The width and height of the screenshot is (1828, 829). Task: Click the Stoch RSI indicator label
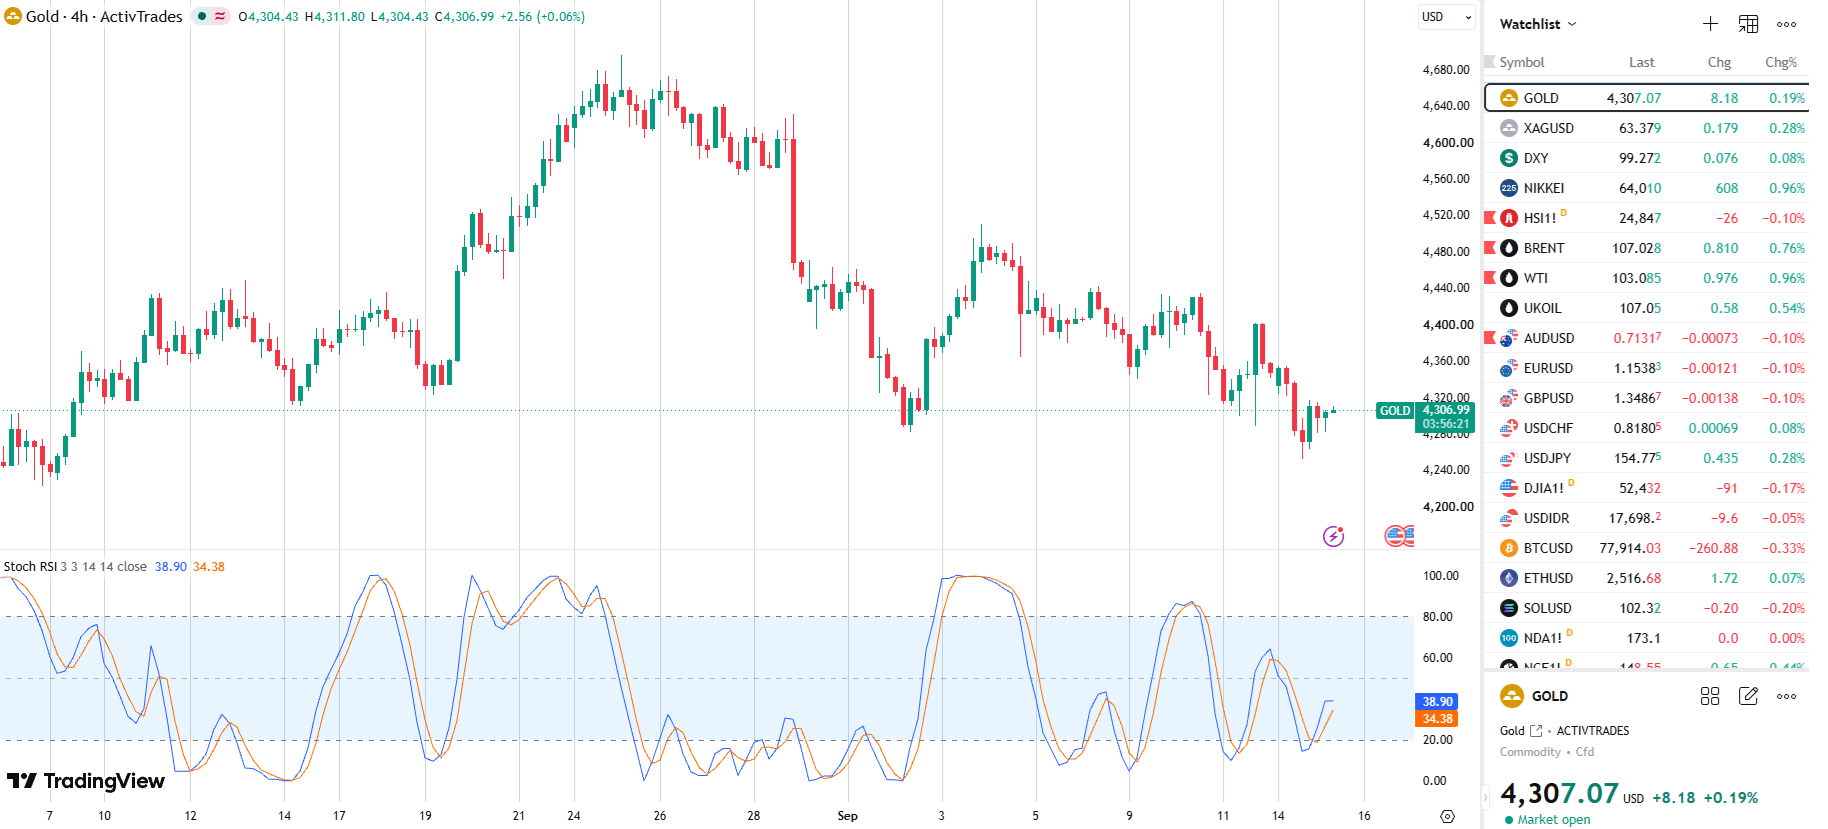point(31,567)
